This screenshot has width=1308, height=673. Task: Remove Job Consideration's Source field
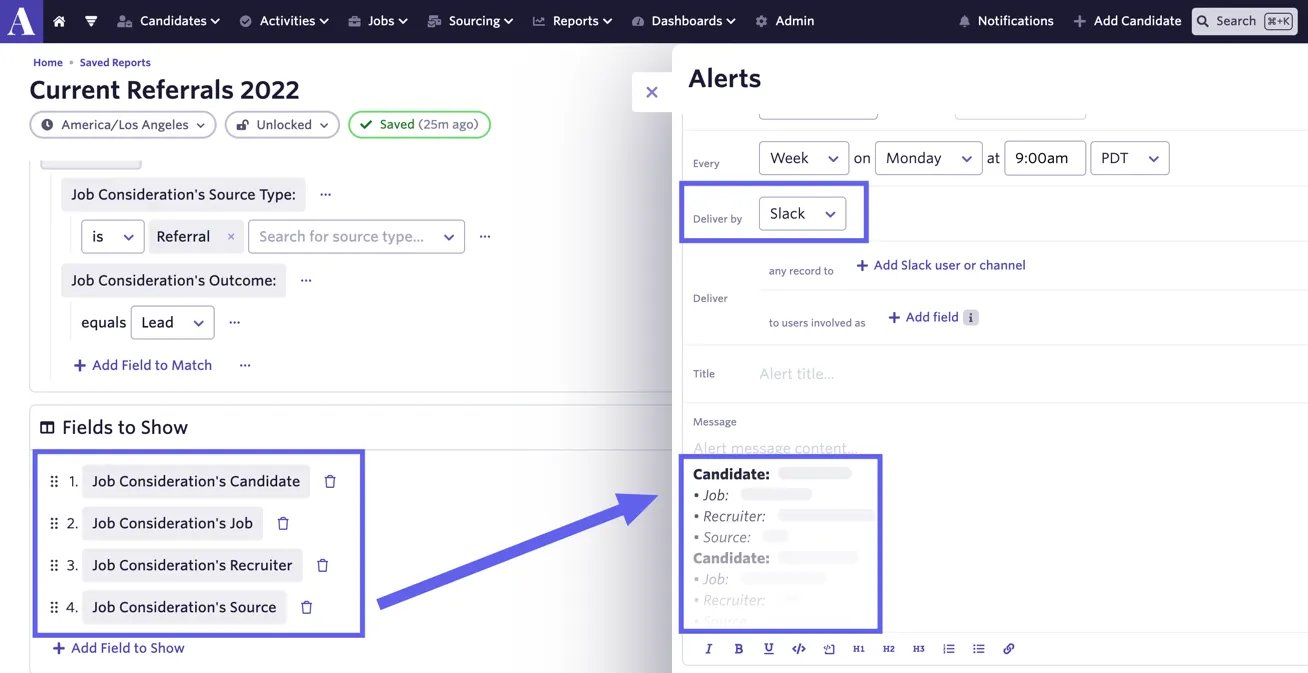pos(307,608)
